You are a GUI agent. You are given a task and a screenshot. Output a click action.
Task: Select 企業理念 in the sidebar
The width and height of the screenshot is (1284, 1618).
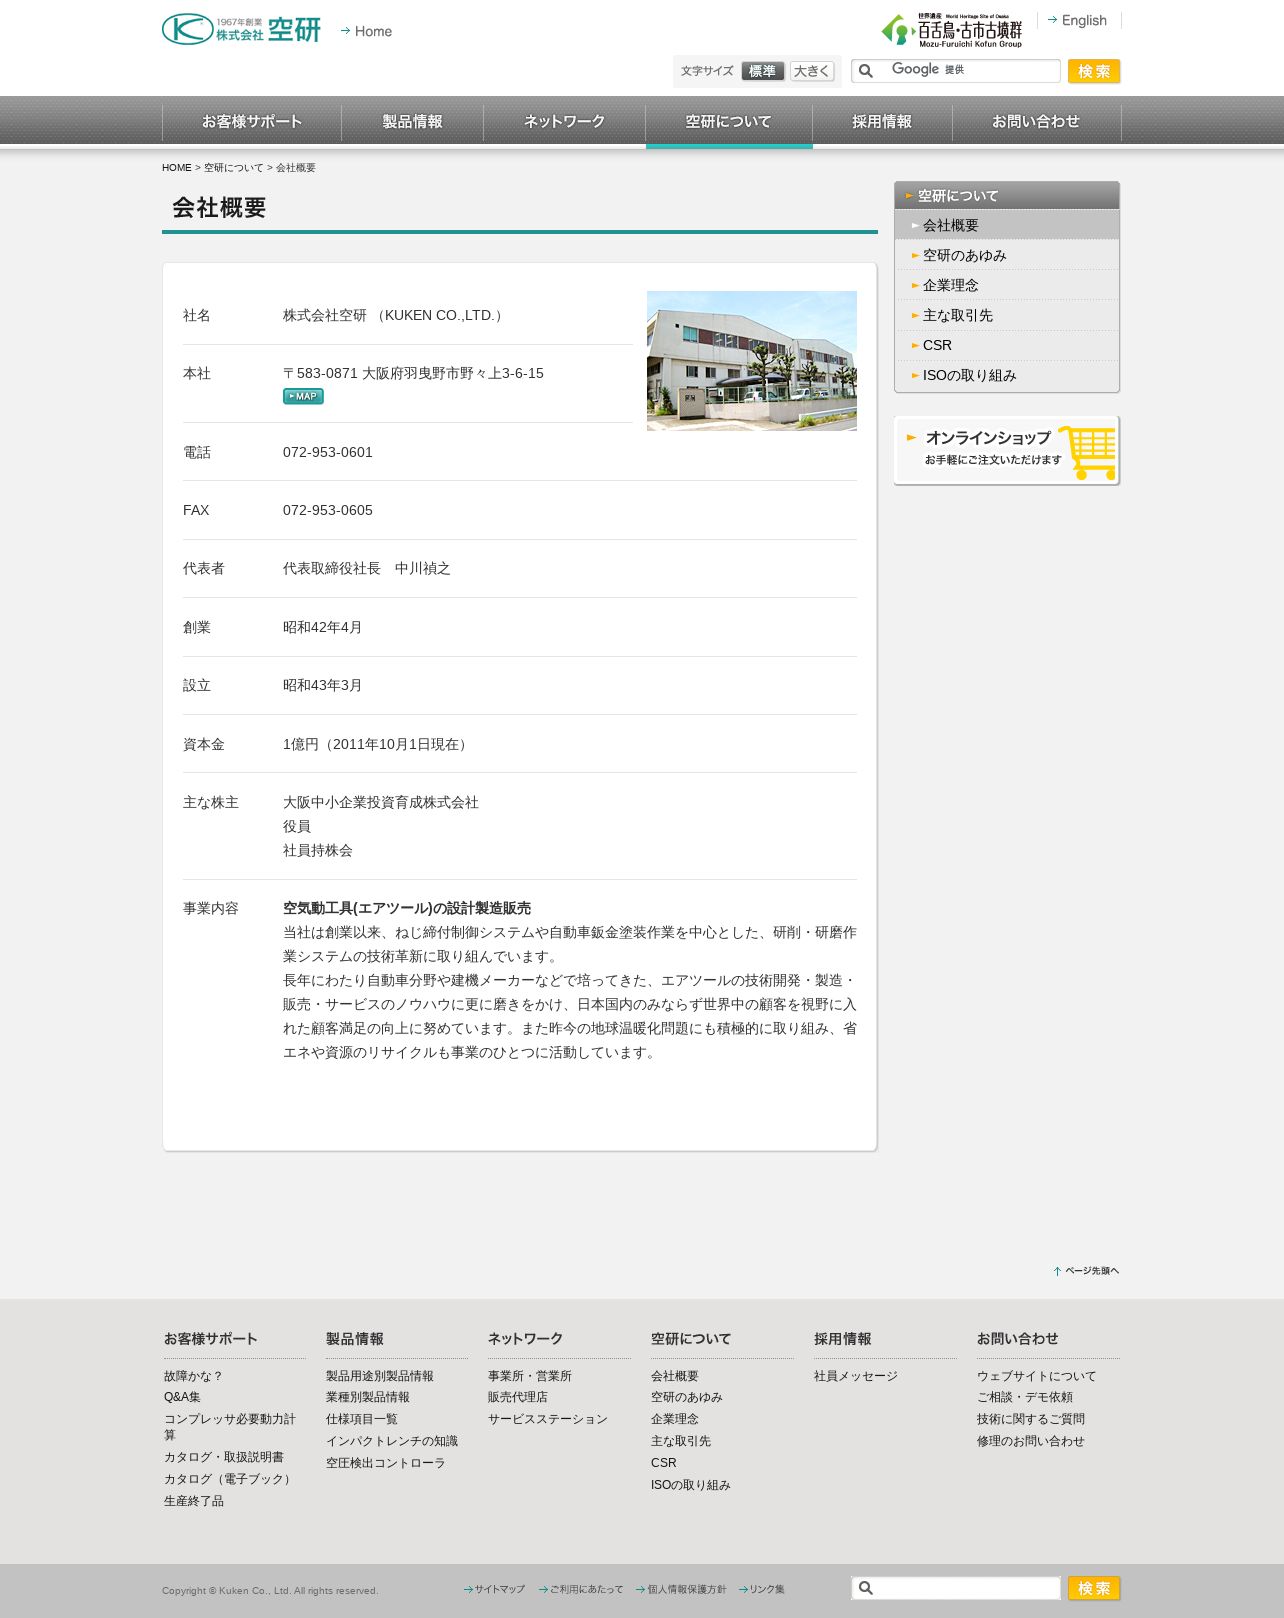(1007, 286)
